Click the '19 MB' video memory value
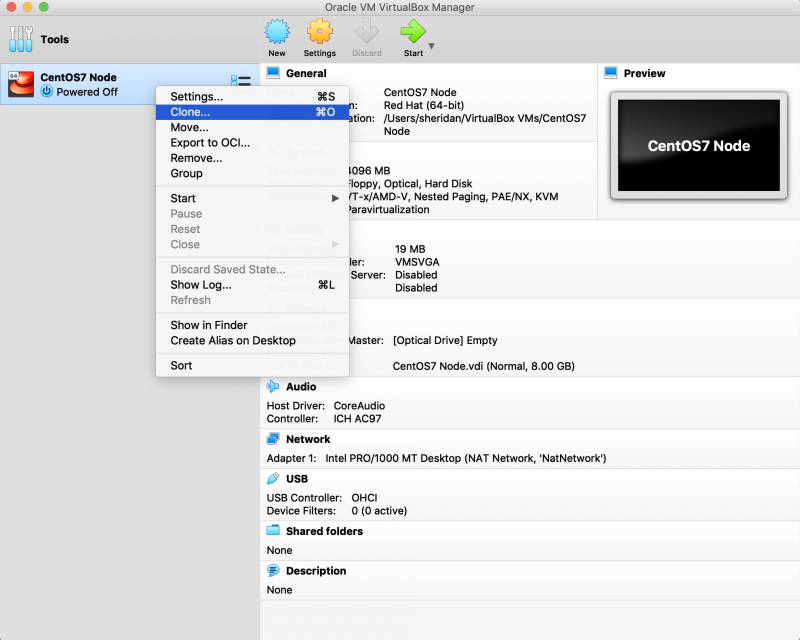 [x=410, y=249]
